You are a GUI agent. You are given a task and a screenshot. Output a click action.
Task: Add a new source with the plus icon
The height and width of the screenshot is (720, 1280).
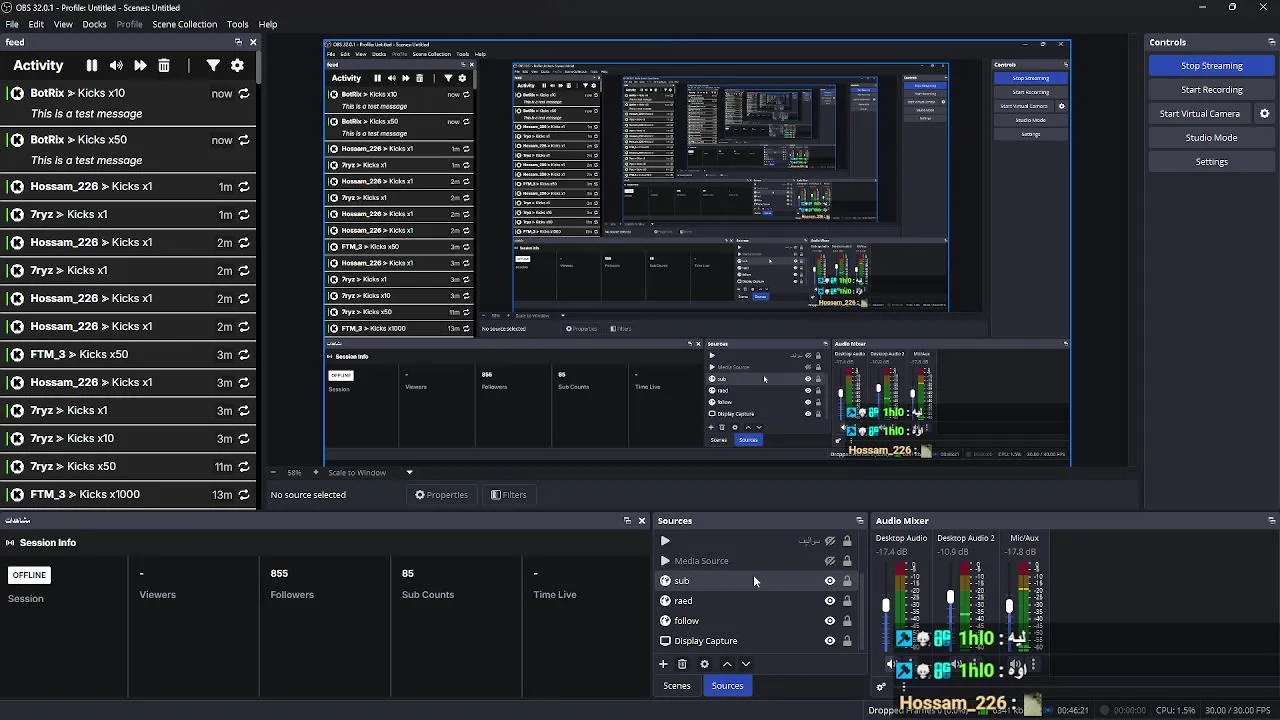[x=663, y=664]
